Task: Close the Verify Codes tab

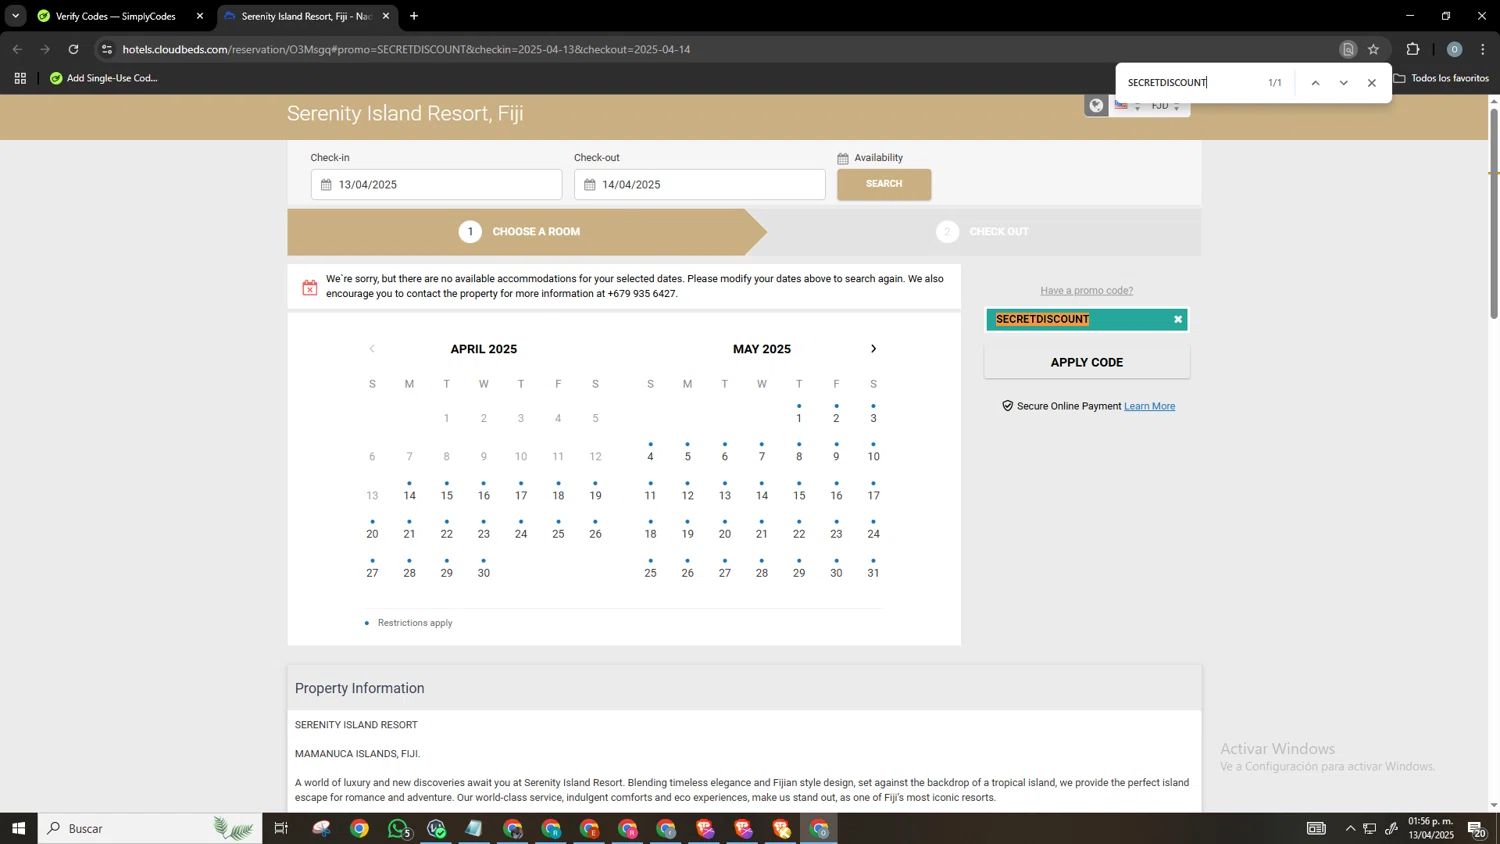Action: pyautogui.click(x=200, y=16)
